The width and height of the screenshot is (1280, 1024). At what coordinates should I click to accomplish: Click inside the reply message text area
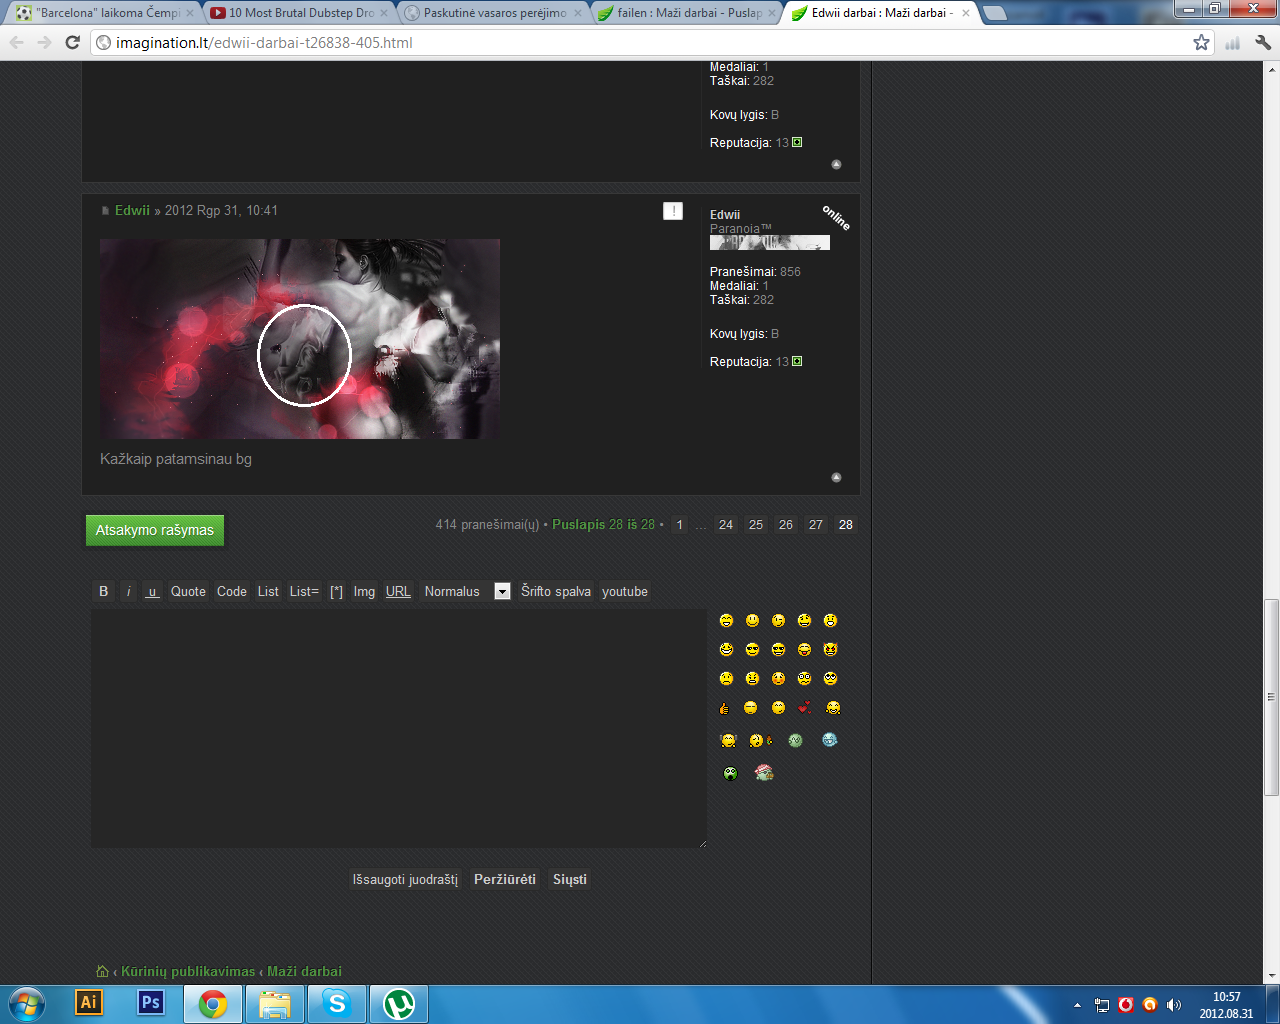tap(398, 728)
